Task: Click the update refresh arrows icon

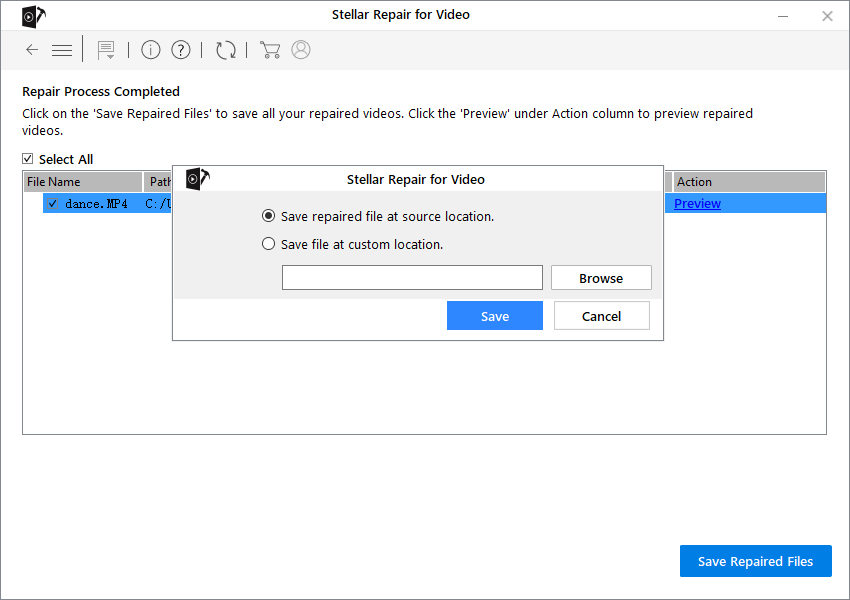Action: [x=226, y=50]
